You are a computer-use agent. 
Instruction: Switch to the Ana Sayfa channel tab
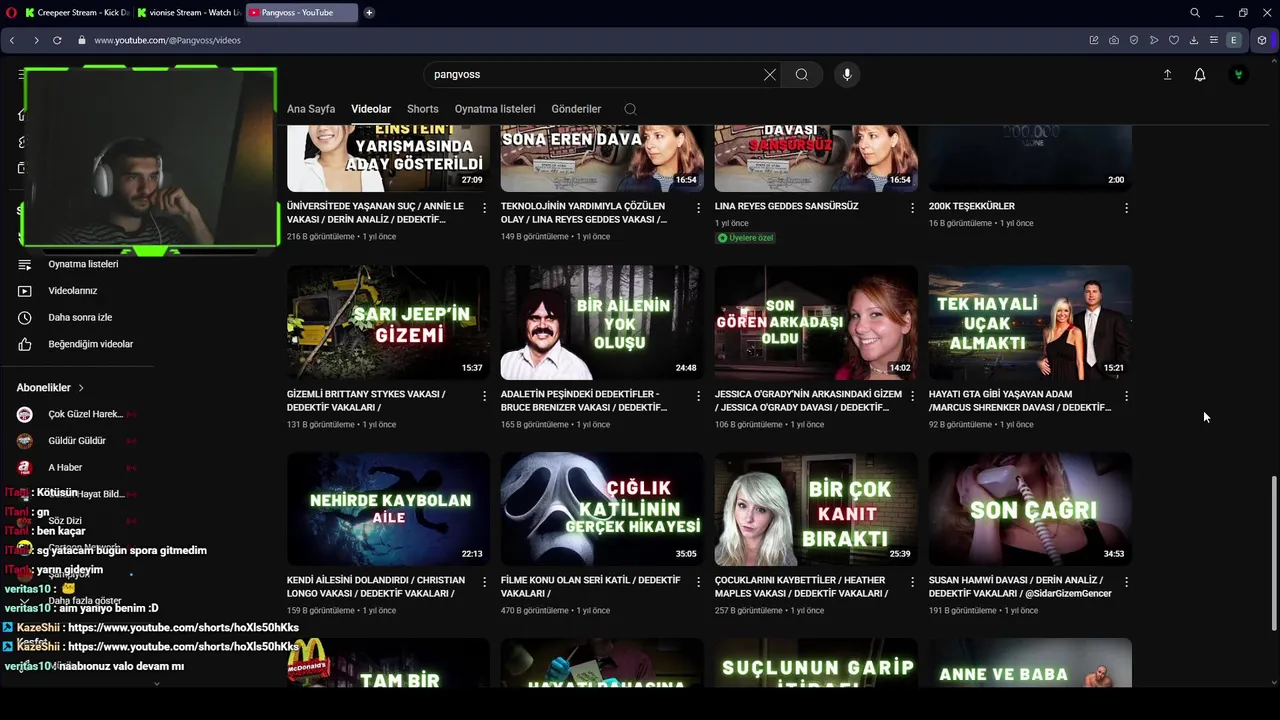click(x=311, y=109)
